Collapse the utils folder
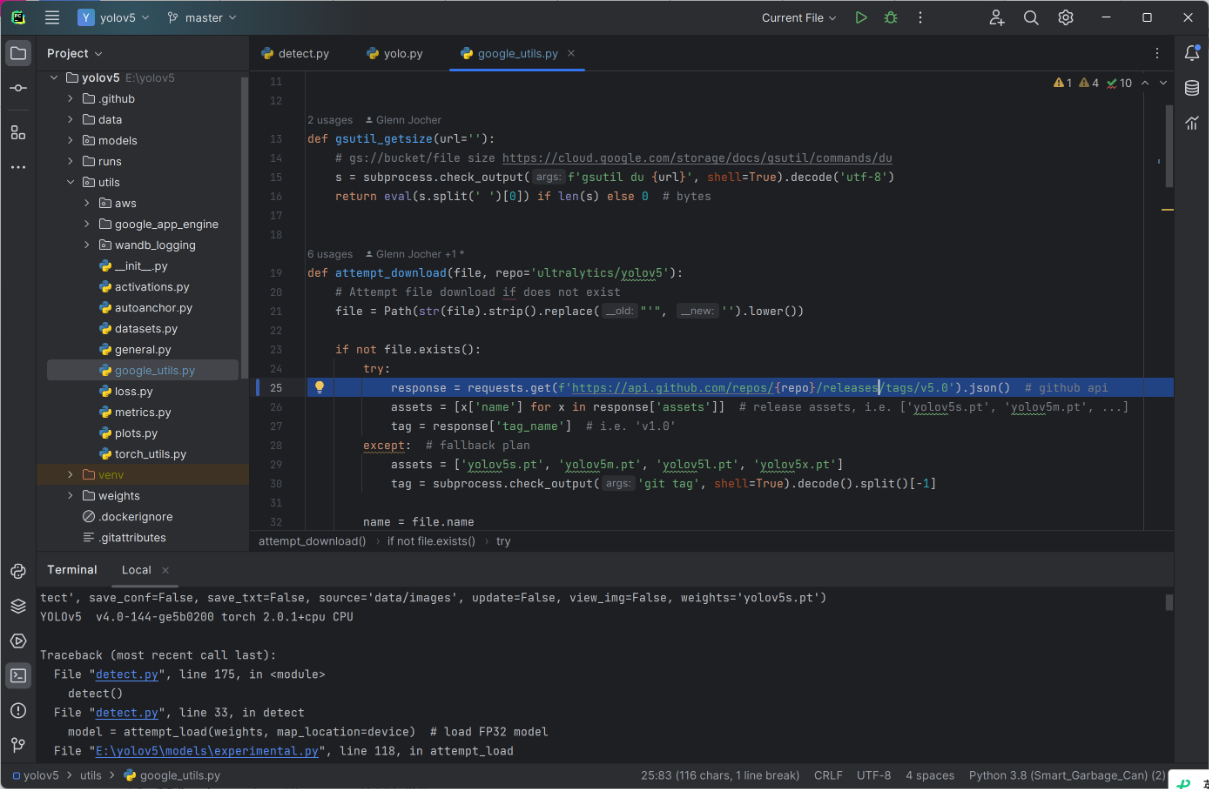This screenshot has height=789, width=1209. pyautogui.click(x=71, y=182)
